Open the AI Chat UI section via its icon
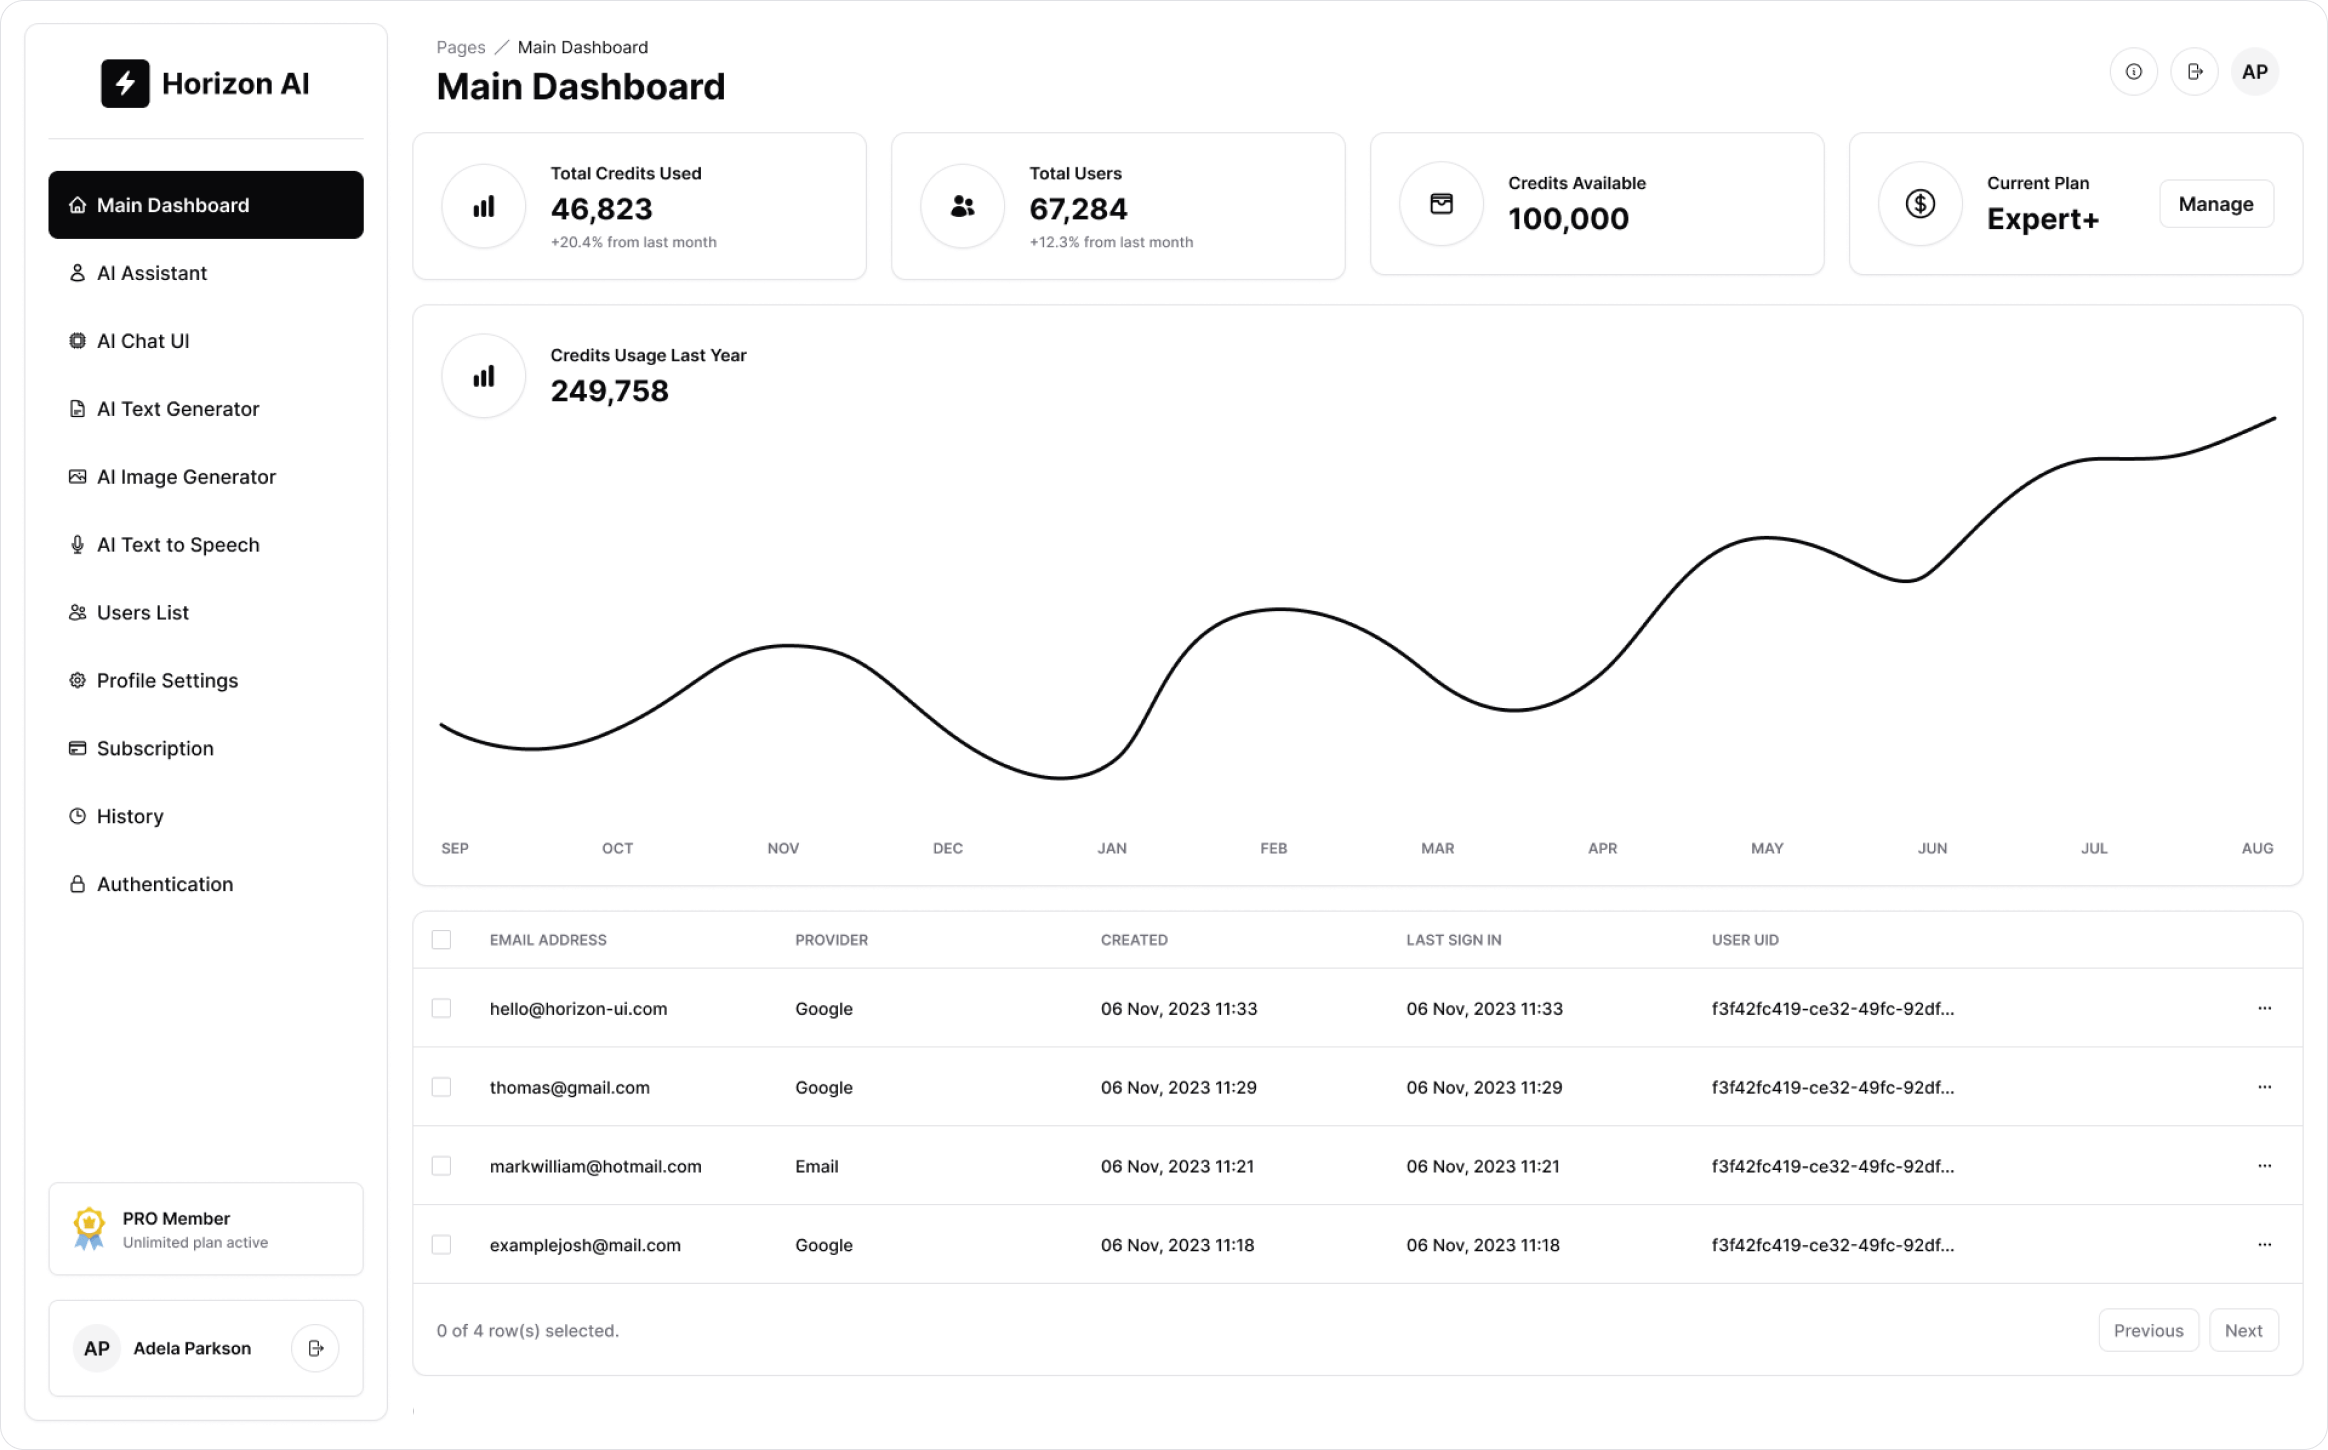The height and width of the screenshot is (1450, 2328). pyautogui.click(x=77, y=340)
